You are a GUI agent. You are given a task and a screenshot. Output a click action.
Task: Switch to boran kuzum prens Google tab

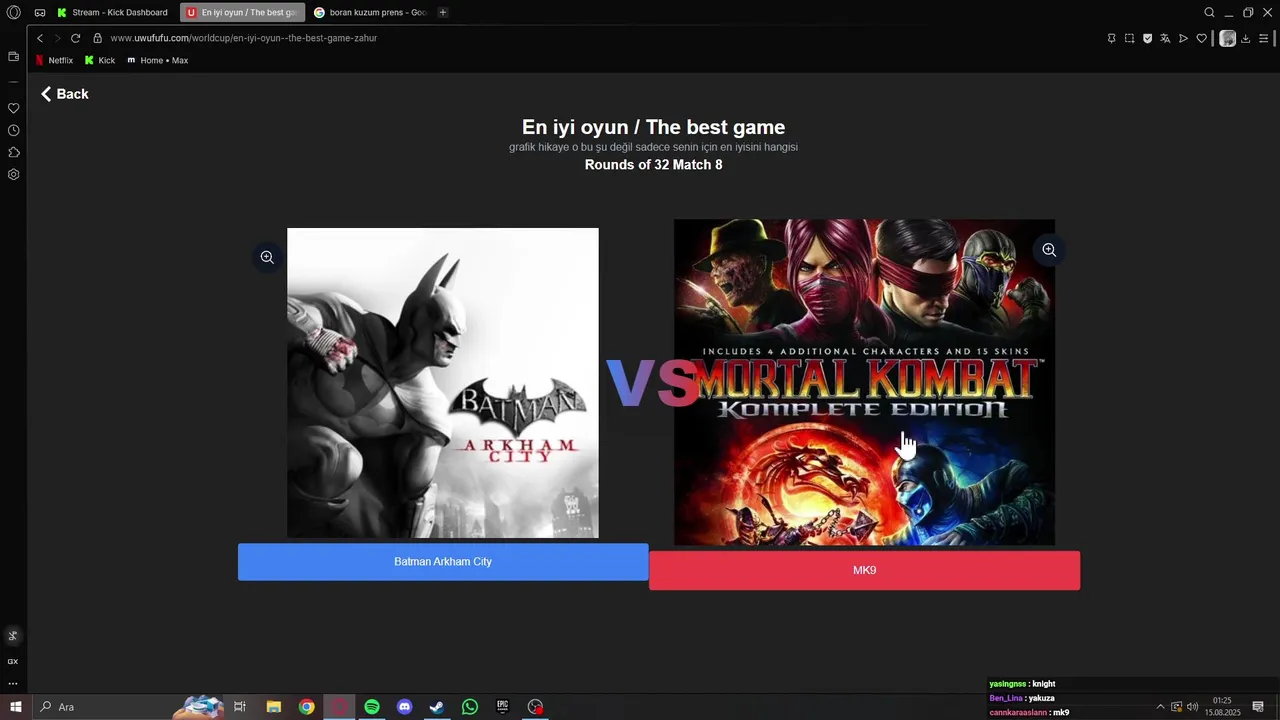[370, 13]
